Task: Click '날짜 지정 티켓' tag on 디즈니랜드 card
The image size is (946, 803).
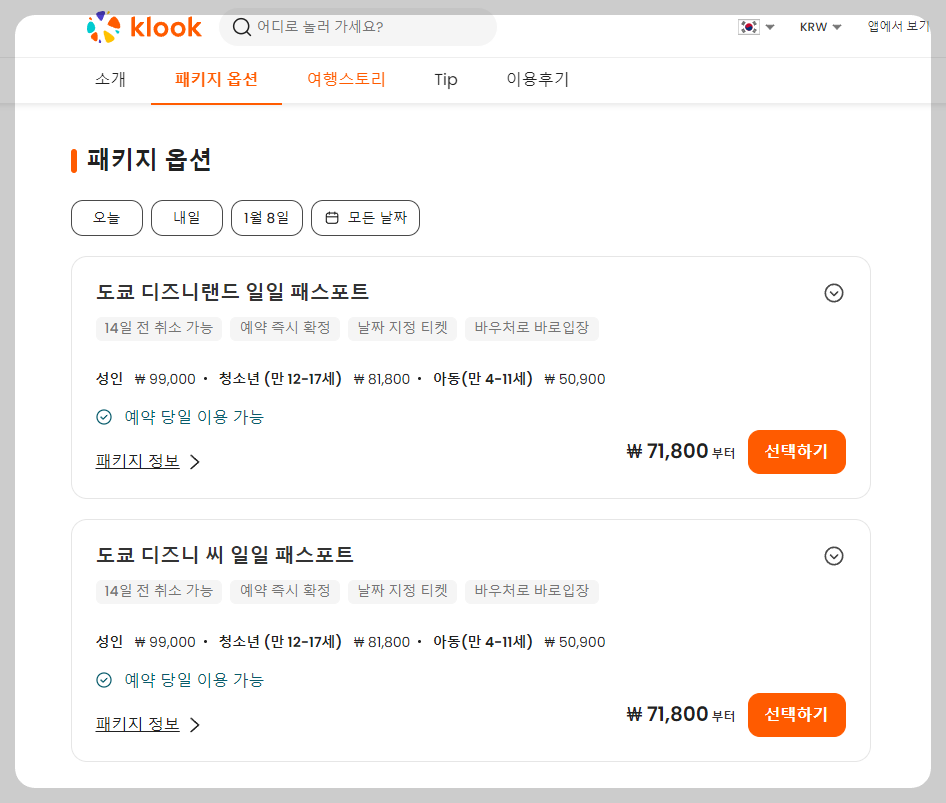Action: 402,328
